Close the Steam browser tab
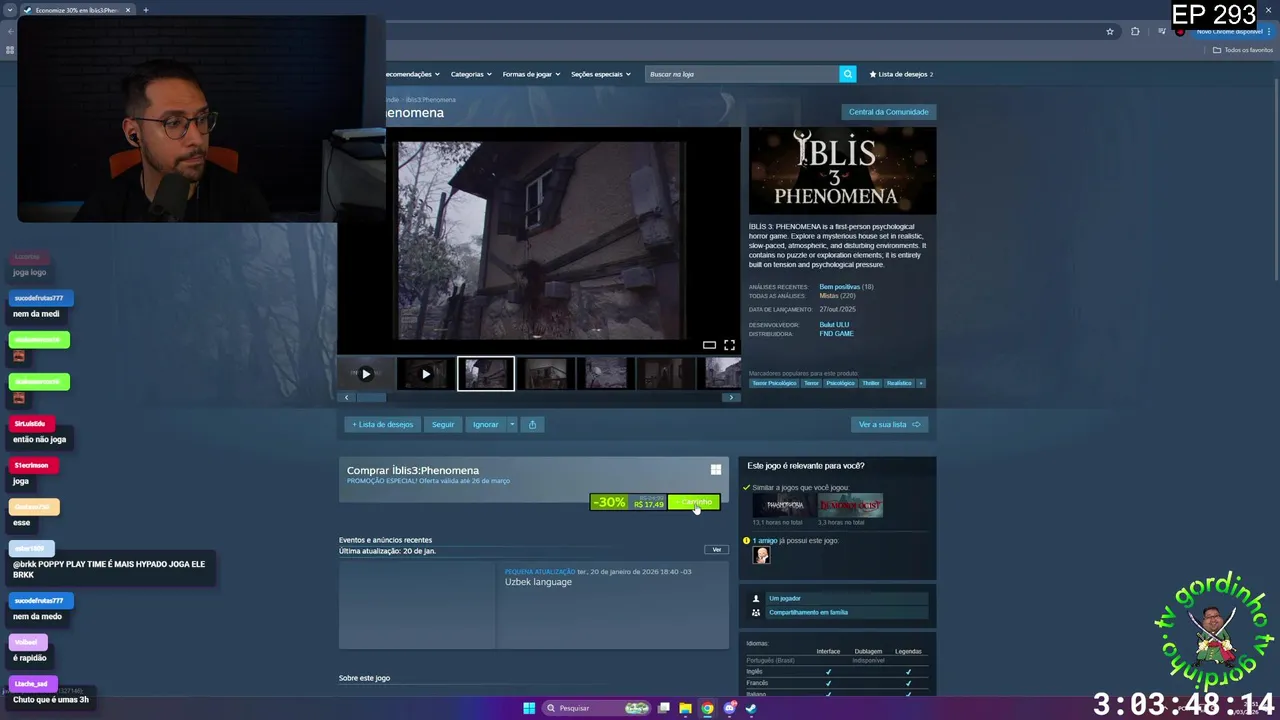Image resolution: width=1280 pixels, height=720 pixels. [x=128, y=10]
